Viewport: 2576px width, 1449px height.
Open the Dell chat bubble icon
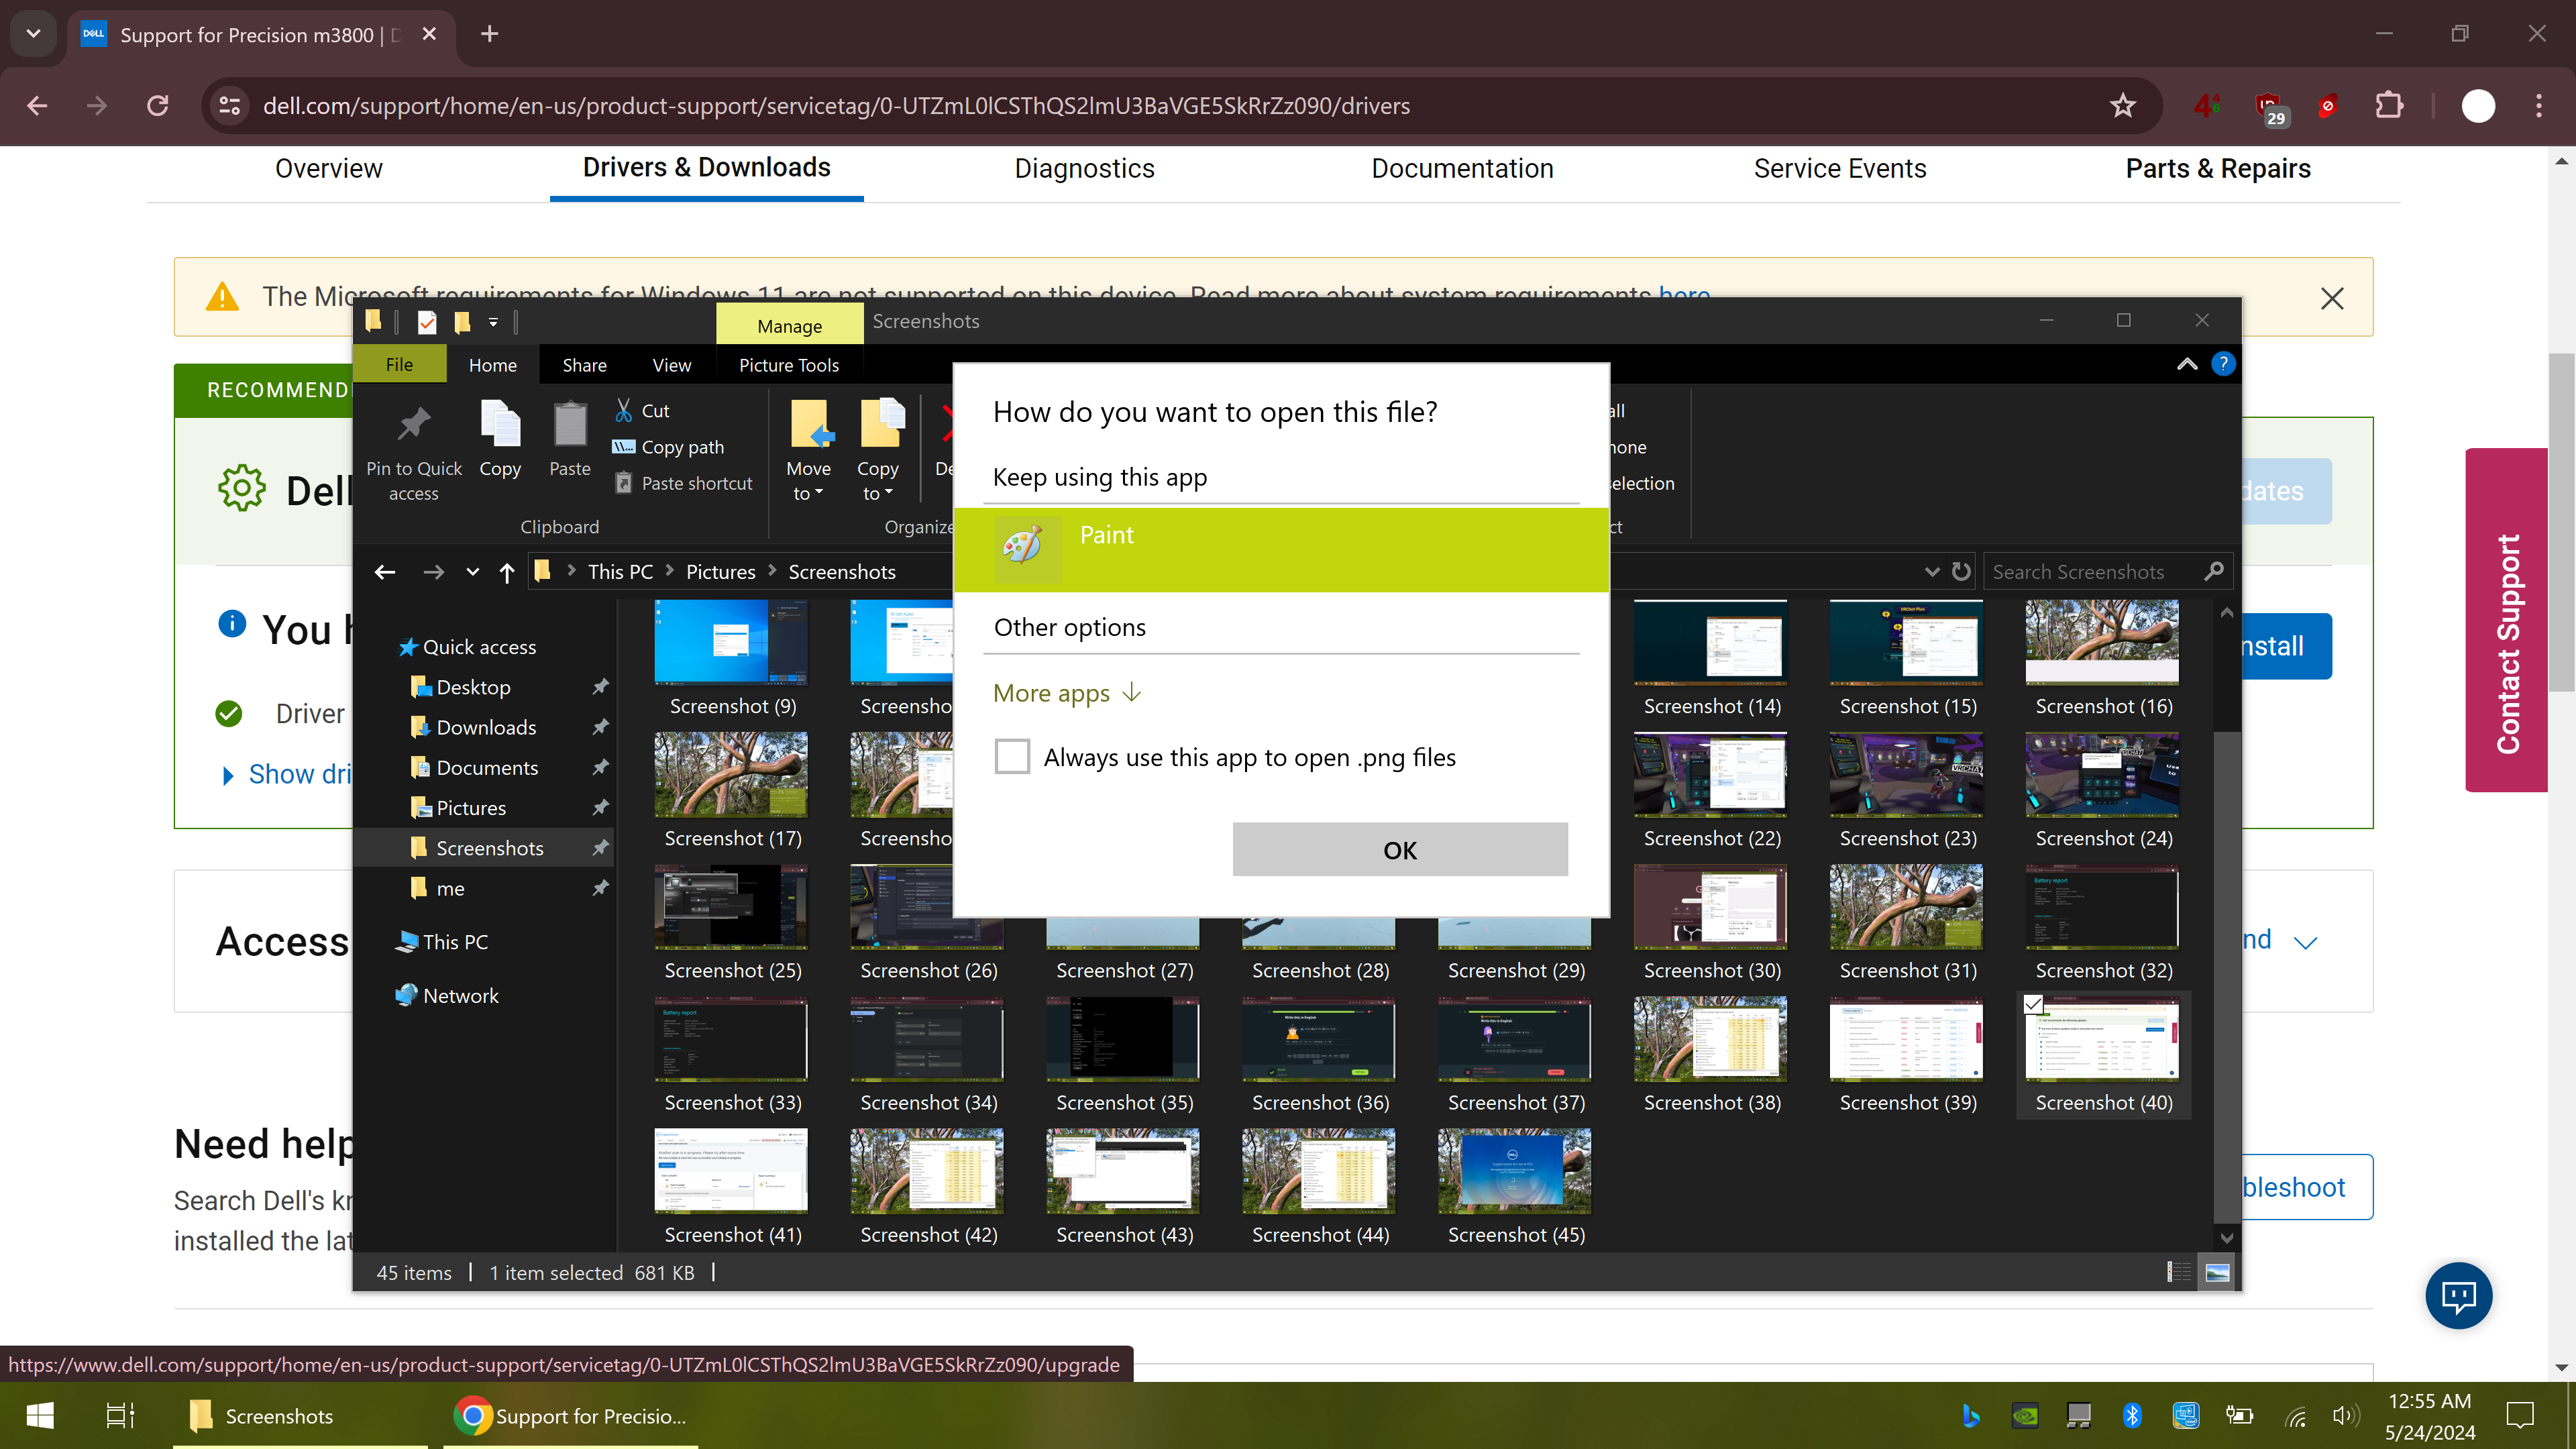pyautogui.click(x=2458, y=1296)
